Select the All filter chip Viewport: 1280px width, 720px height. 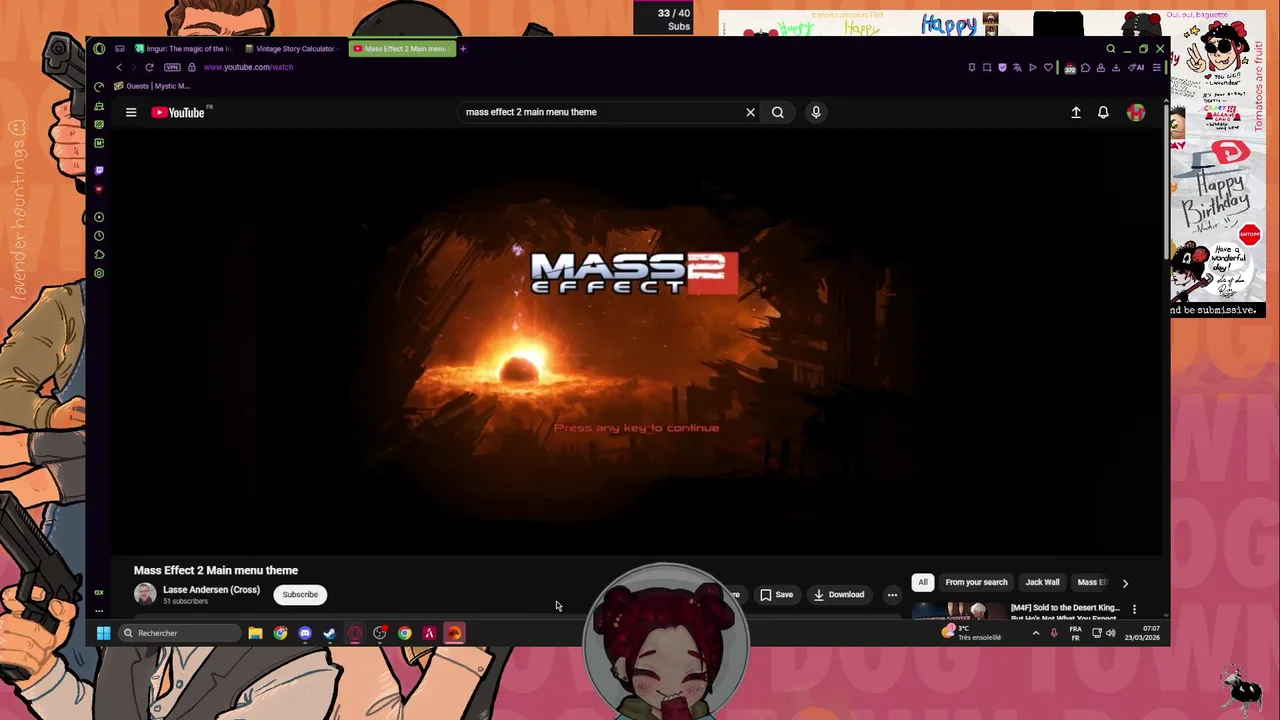(x=923, y=582)
